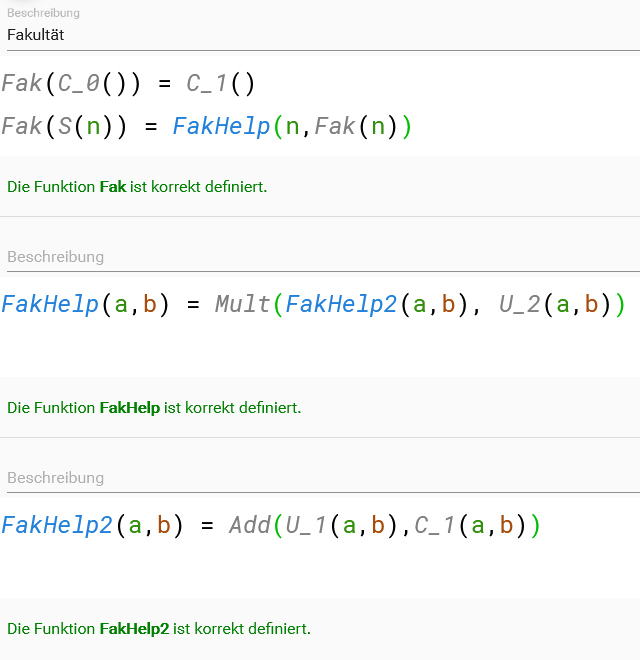Screen dimensions: 640x660
Task: Click the blue FakHelp call in the Fak(S(n)) line
Action: point(221,126)
